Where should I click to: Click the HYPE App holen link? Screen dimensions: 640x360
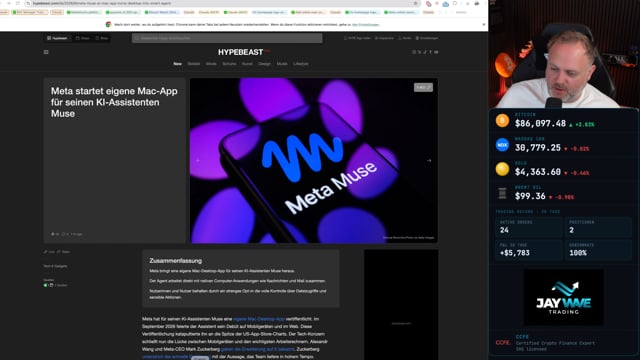[357, 38]
